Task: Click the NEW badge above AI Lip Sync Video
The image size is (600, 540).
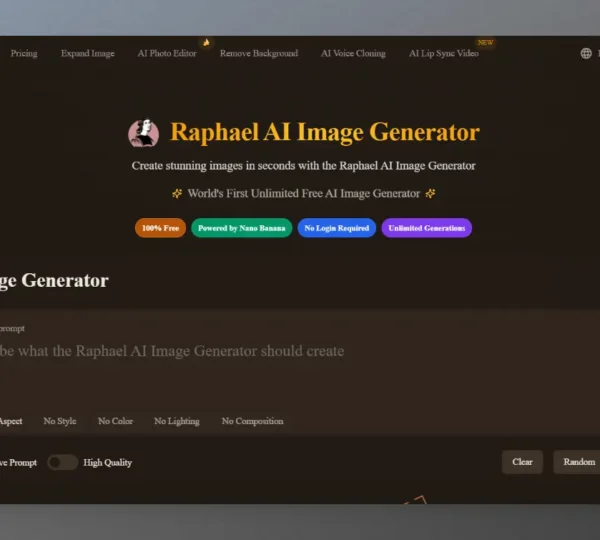Action: 485,42
